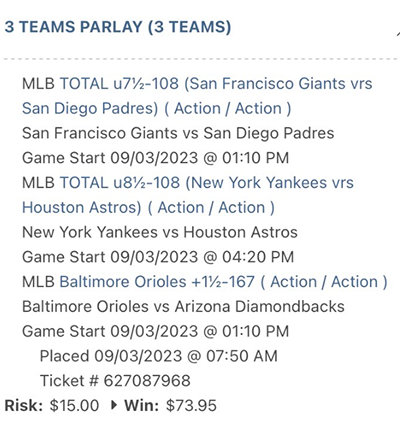Viewport: 400px width, 428px height.
Task: Select the Ticket # 627087968 text
Action: click(x=115, y=380)
